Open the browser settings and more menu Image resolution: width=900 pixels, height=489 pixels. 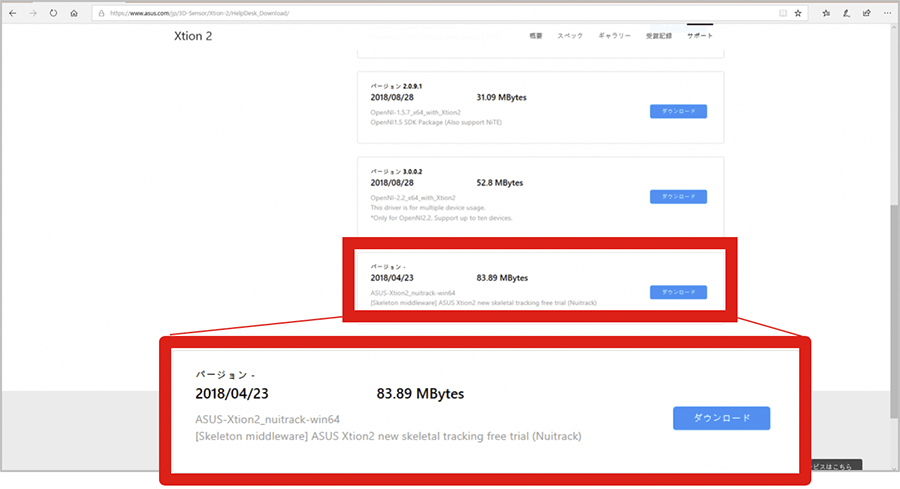[x=887, y=13]
